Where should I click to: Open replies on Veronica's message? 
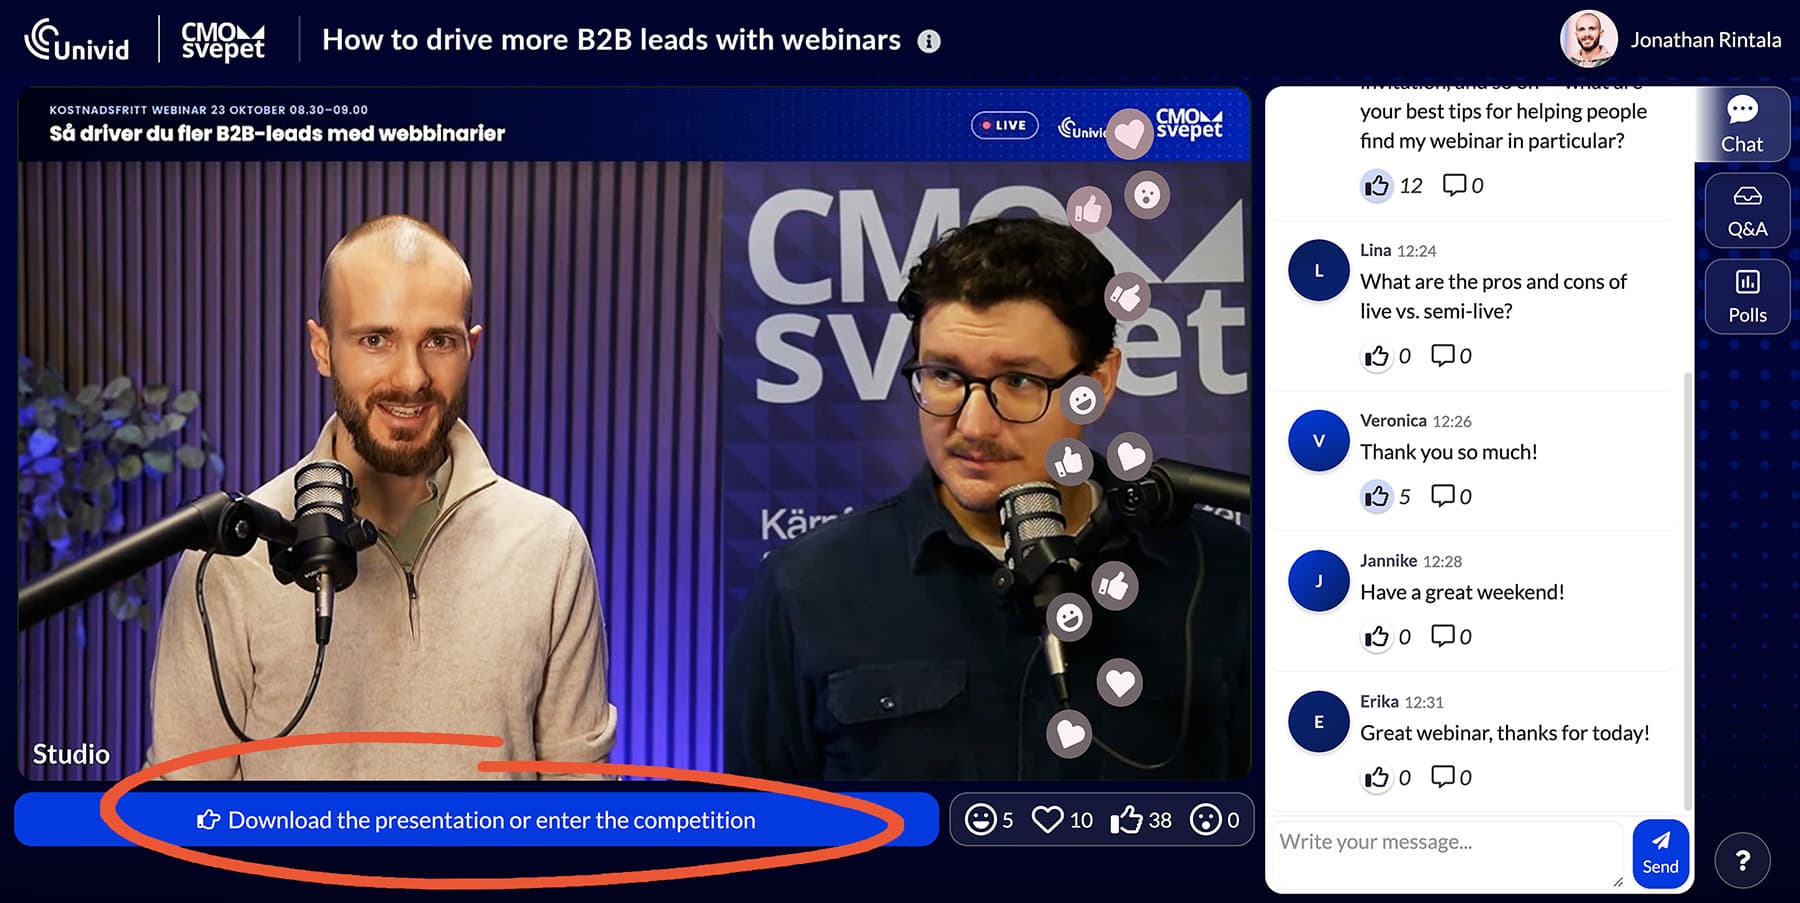coord(1442,495)
